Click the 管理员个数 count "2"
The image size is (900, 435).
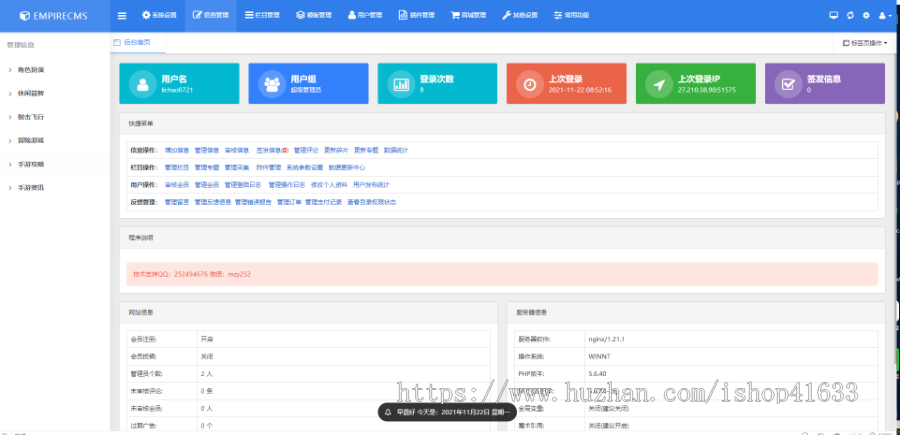(203, 374)
